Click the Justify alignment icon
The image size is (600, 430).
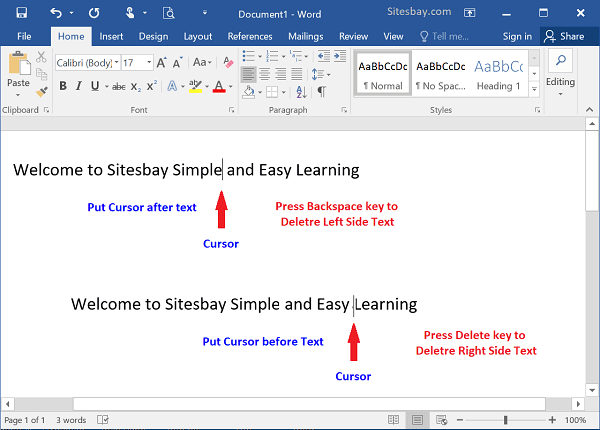pos(297,74)
